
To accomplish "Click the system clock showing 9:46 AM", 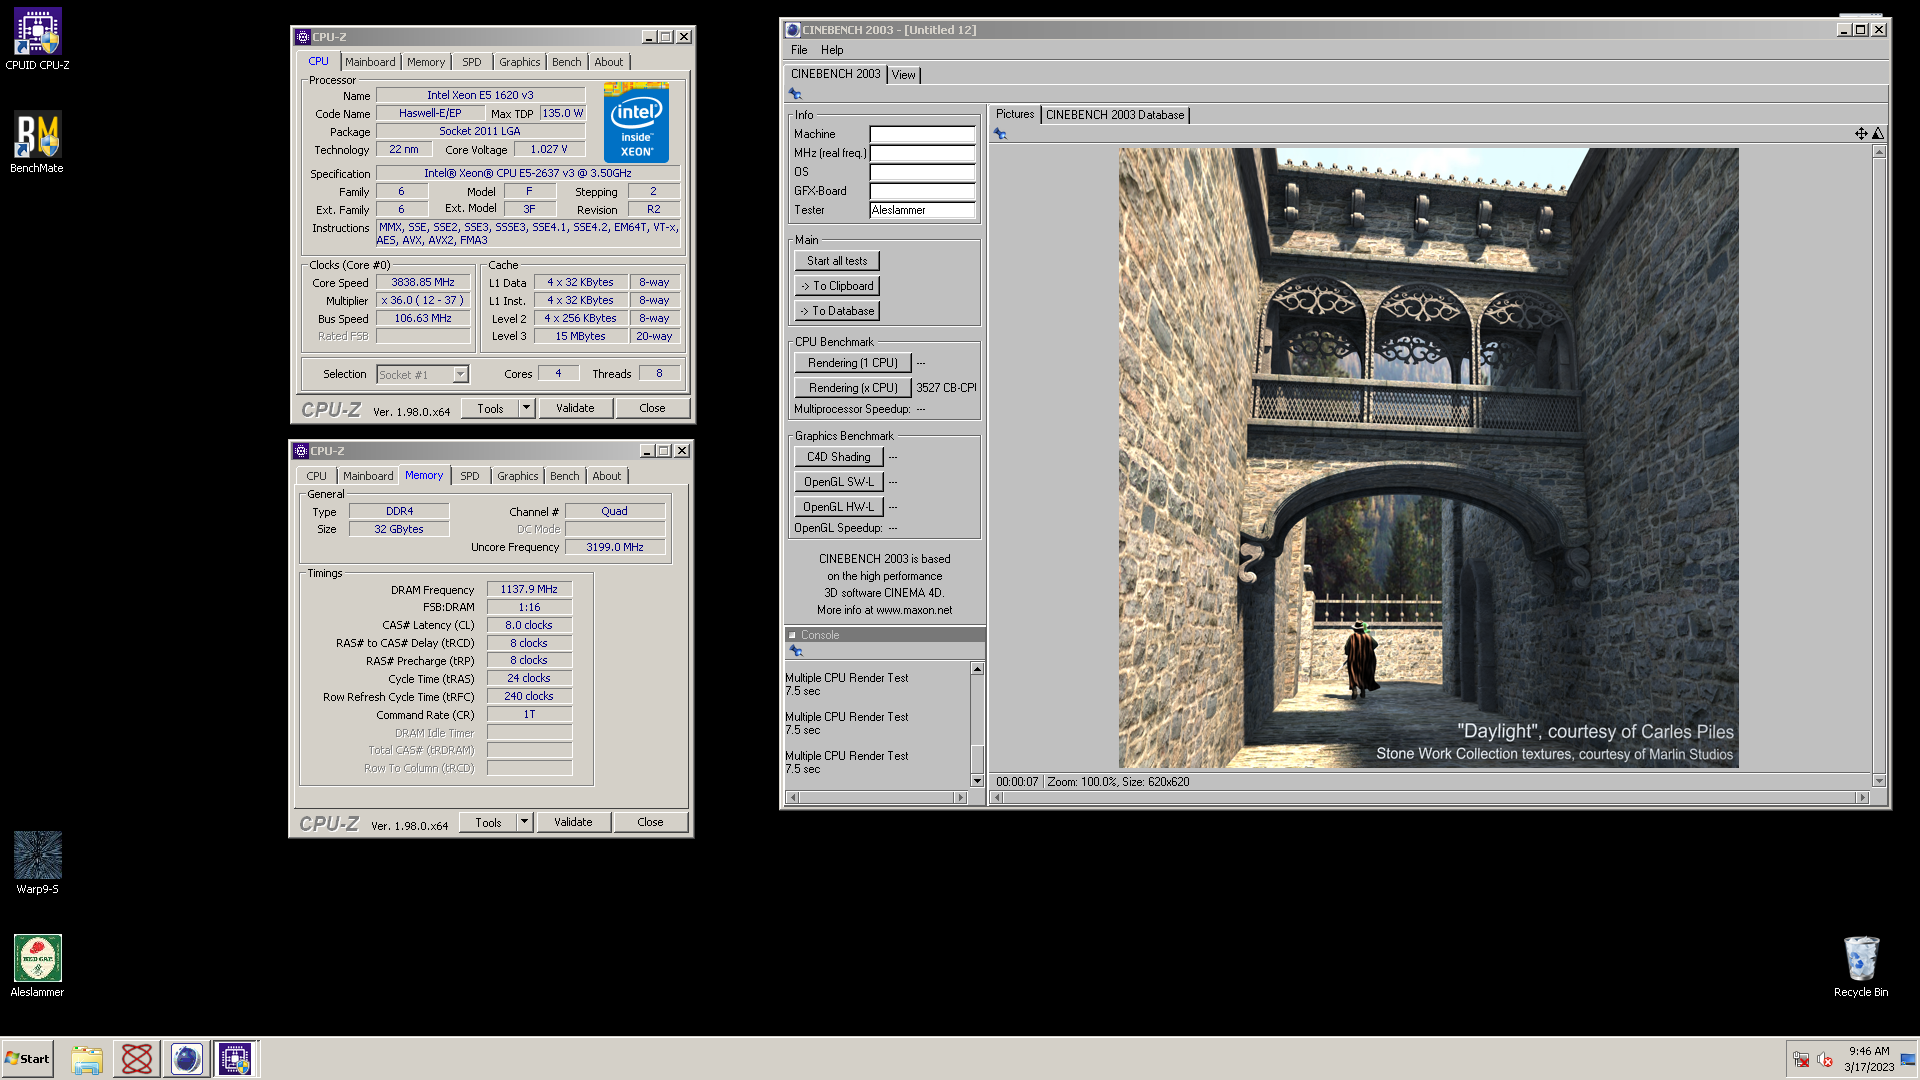I will [x=1869, y=1052].
